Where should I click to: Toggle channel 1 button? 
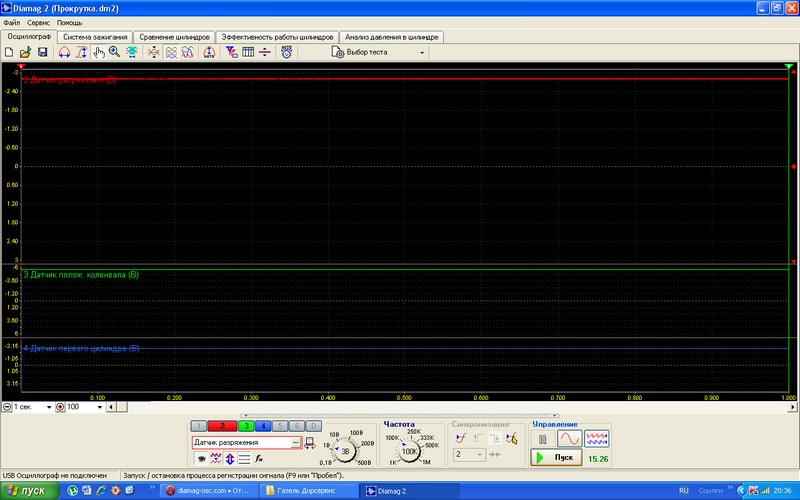pos(199,426)
